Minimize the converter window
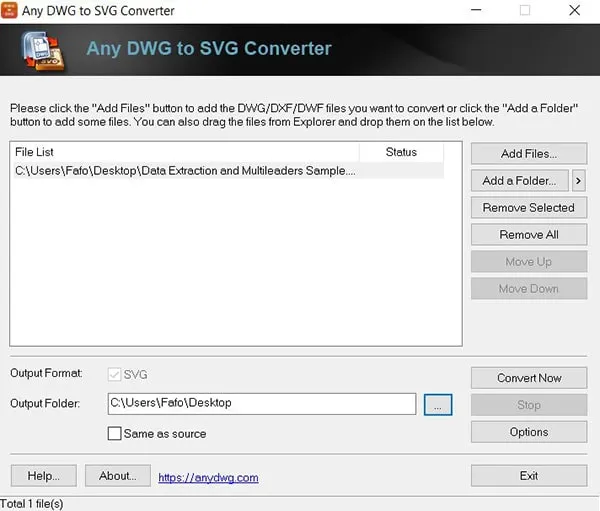The width and height of the screenshot is (600, 511). pos(476,10)
